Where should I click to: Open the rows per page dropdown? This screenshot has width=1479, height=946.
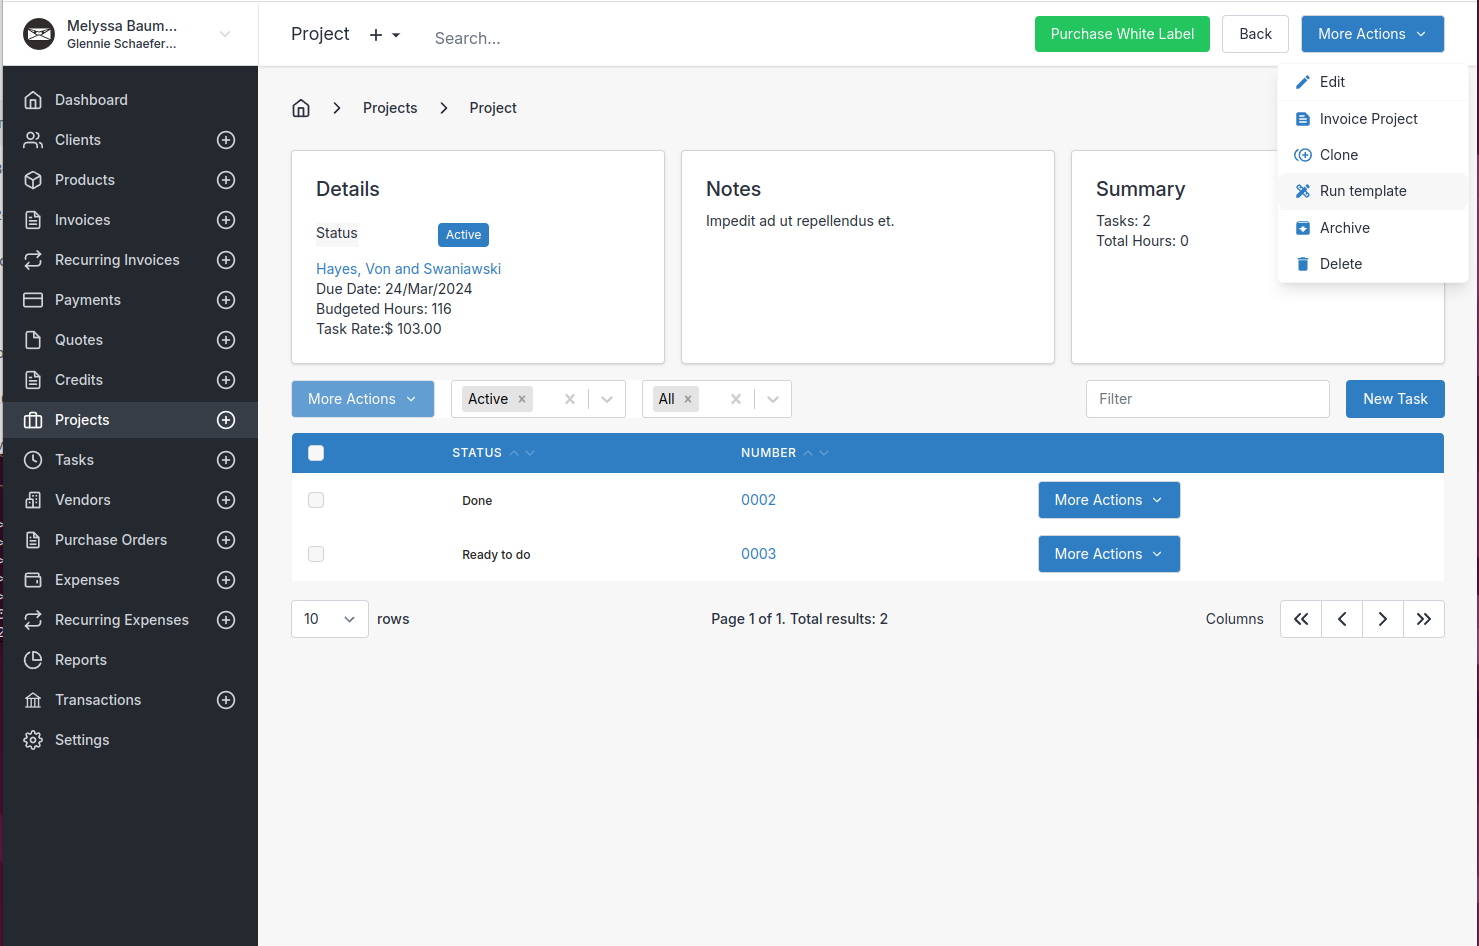pyautogui.click(x=330, y=619)
